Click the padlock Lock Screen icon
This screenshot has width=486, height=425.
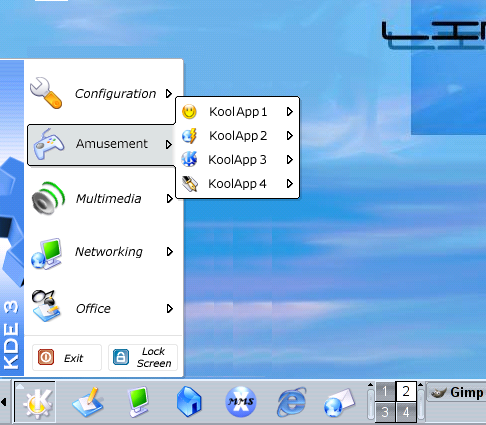coord(121,357)
